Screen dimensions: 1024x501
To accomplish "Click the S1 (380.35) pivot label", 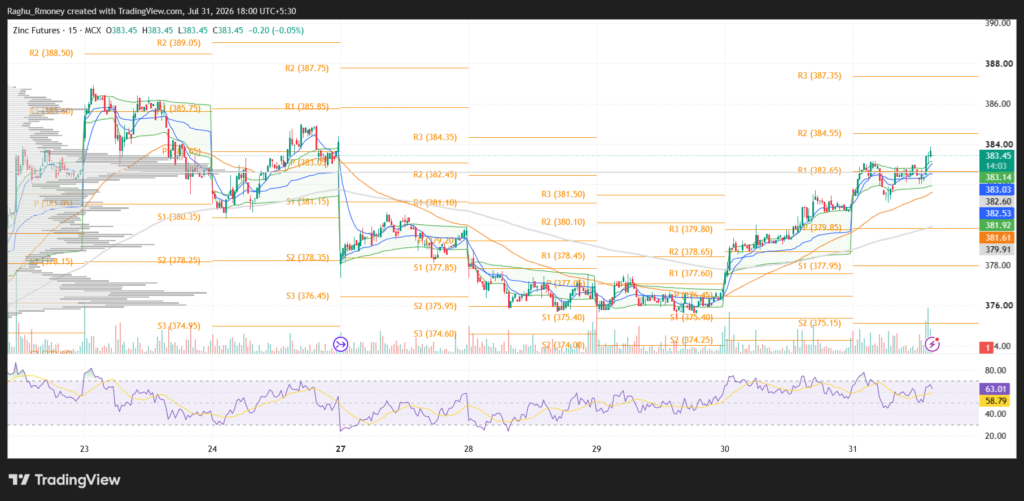I will 179,217.
